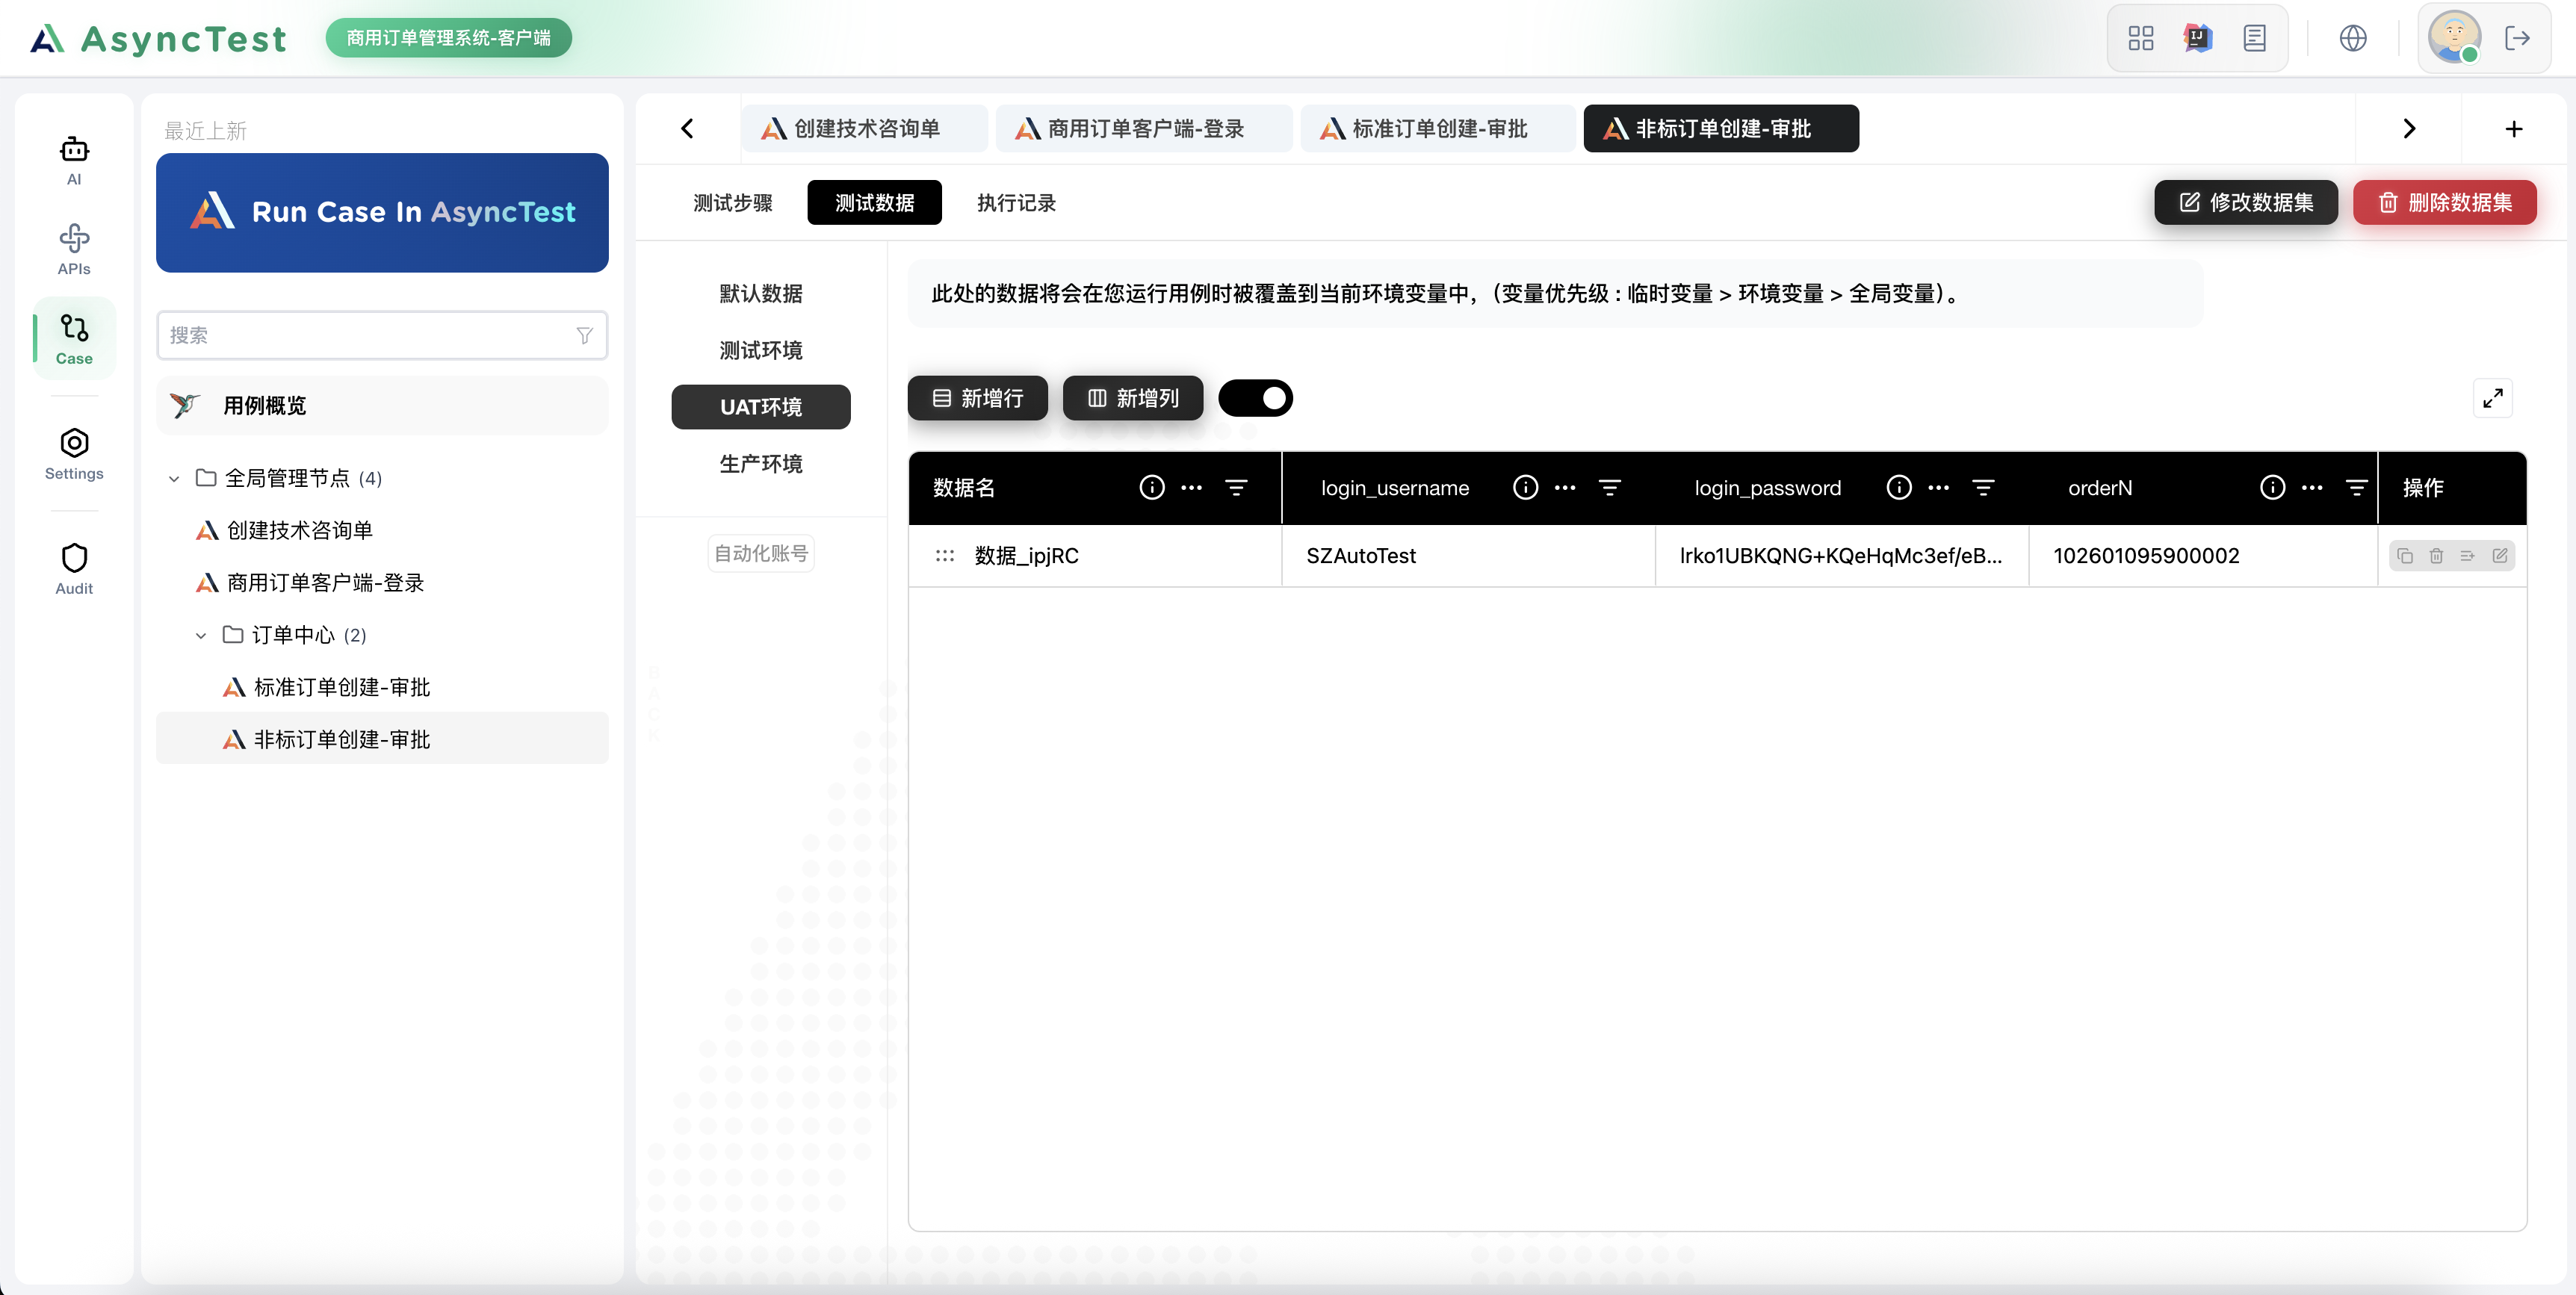This screenshot has height=1295, width=2576.
Task: Click the 修改数据集 button
Action: 2246,202
